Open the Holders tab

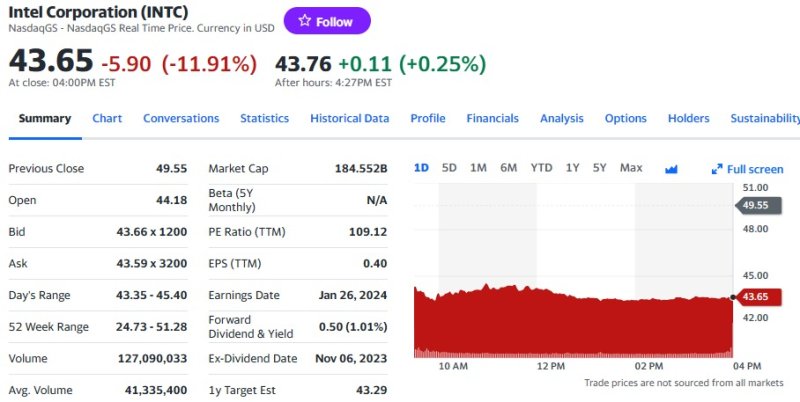[x=688, y=118]
